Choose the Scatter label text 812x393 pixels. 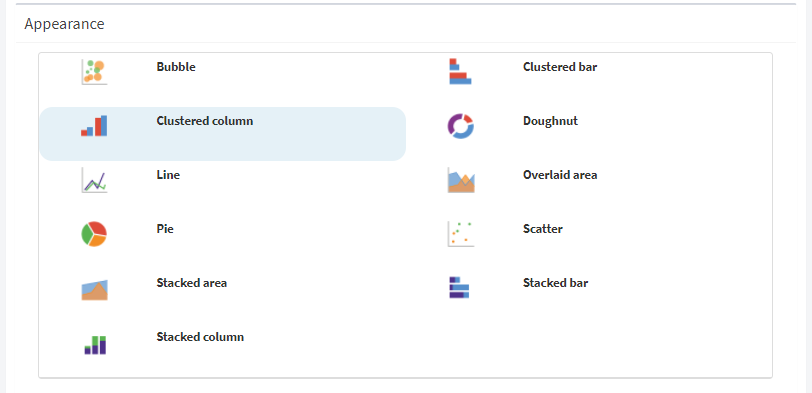point(543,229)
